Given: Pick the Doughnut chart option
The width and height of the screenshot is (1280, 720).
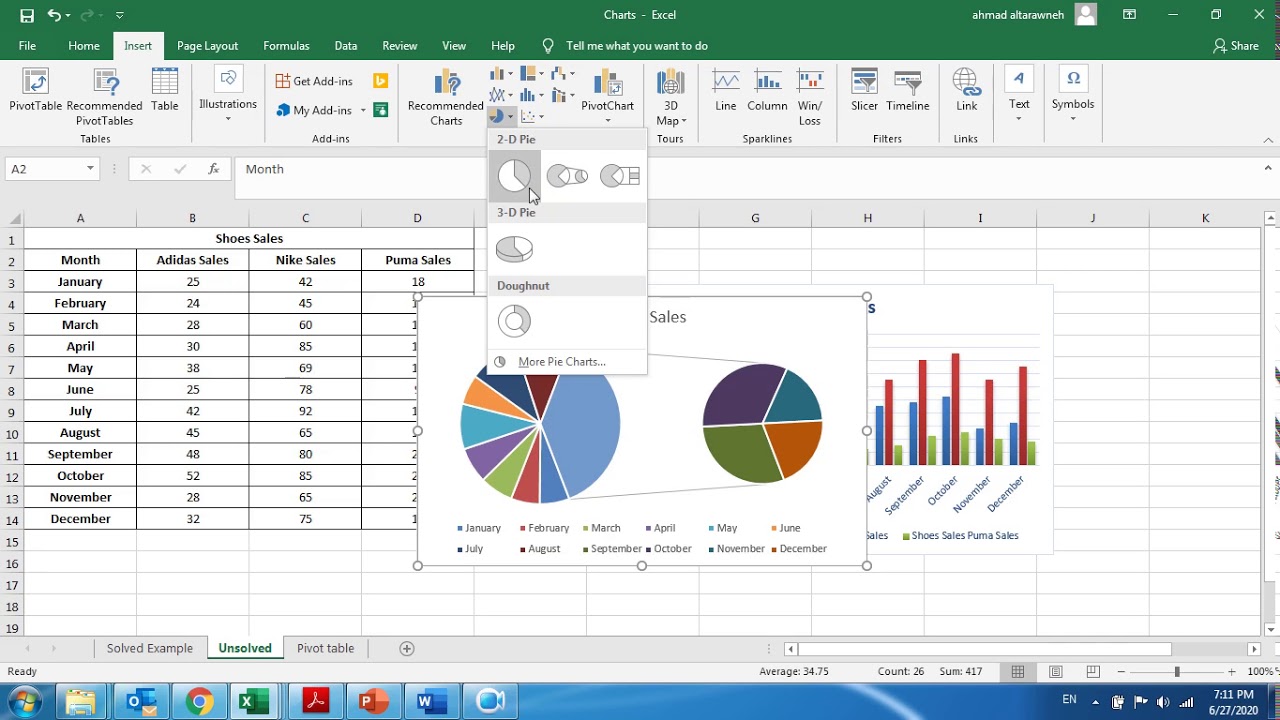Looking at the screenshot, I should tap(515, 321).
